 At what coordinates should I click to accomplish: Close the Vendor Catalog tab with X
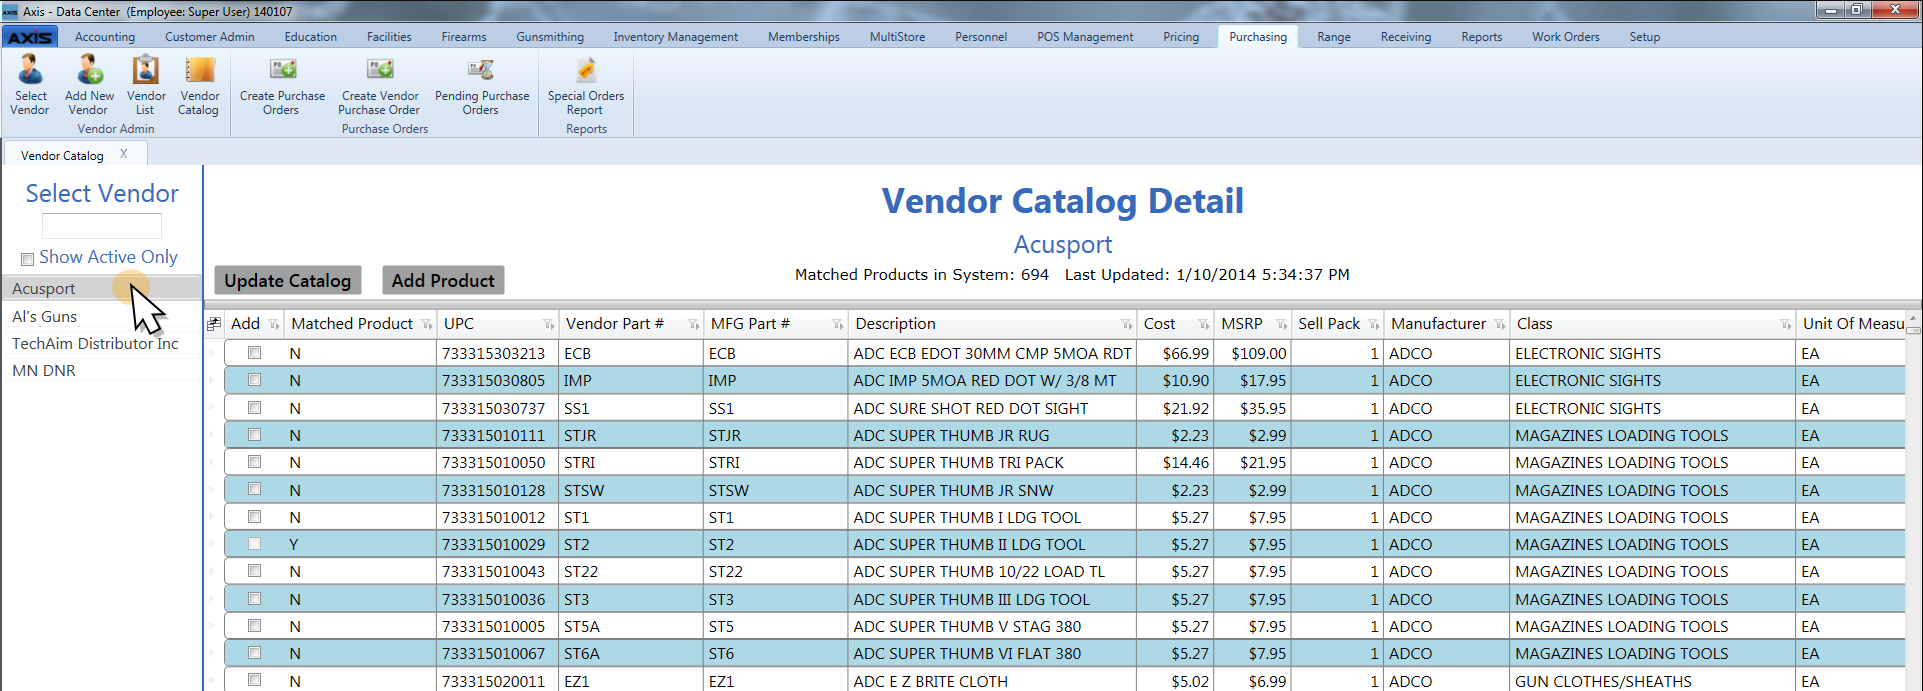tap(124, 154)
